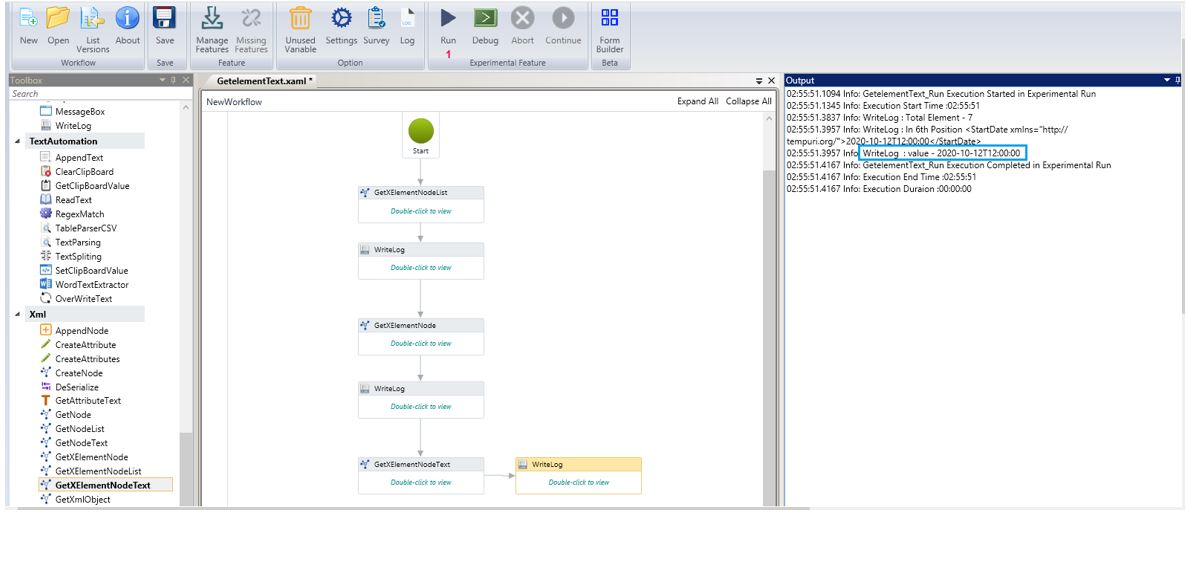The width and height of the screenshot is (1187, 564).
Task: Run the workflow with the play icon
Action: click(449, 19)
